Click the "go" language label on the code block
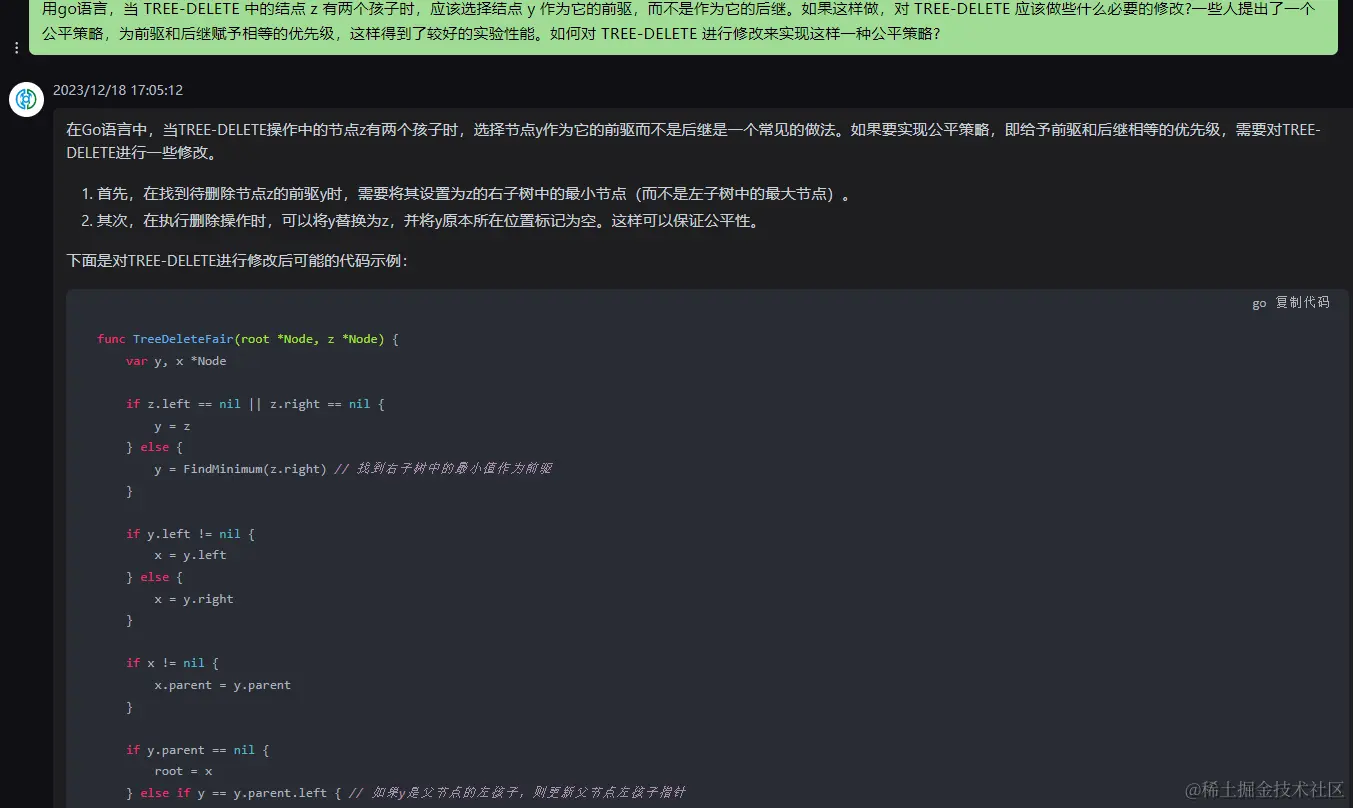The image size is (1353, 808). point(1258,302)
